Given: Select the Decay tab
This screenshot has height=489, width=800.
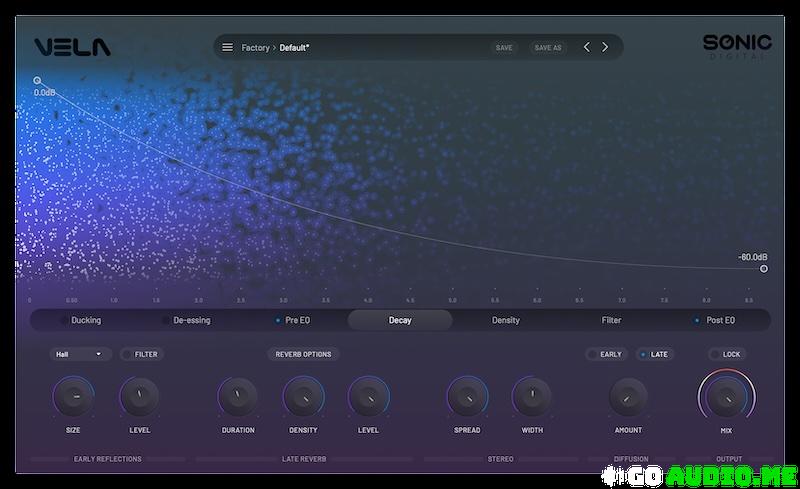Looking at the screenshot, I should 400,320.
